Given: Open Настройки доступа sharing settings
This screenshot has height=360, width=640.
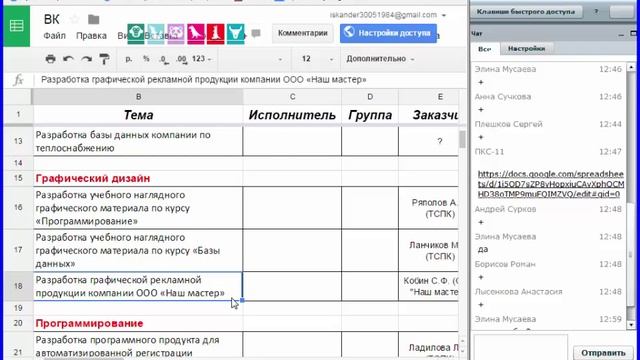Looking at the screenshot, I should (388, 33).
